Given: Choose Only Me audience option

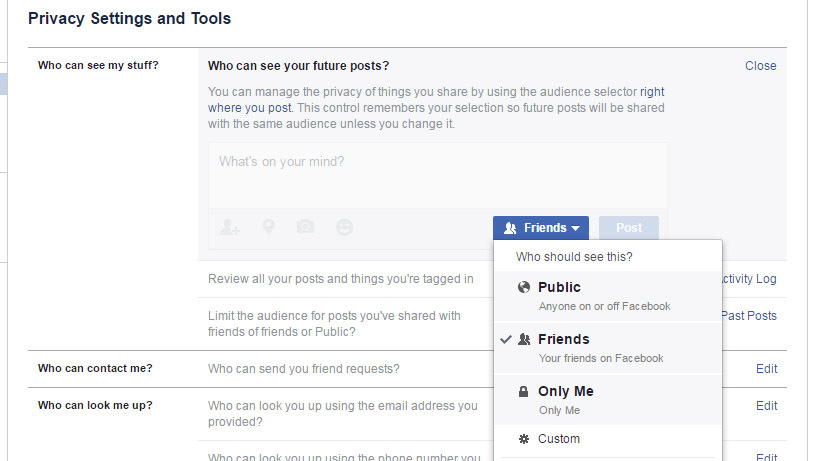Looking at the screenshot, I should click(608, 400).
